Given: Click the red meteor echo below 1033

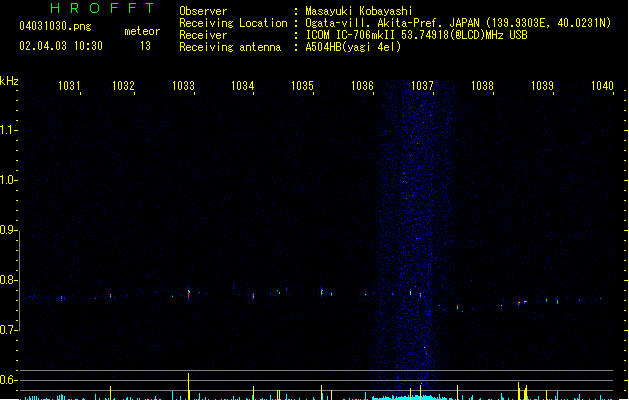Looking at the screenshot, I should (189, 294).
